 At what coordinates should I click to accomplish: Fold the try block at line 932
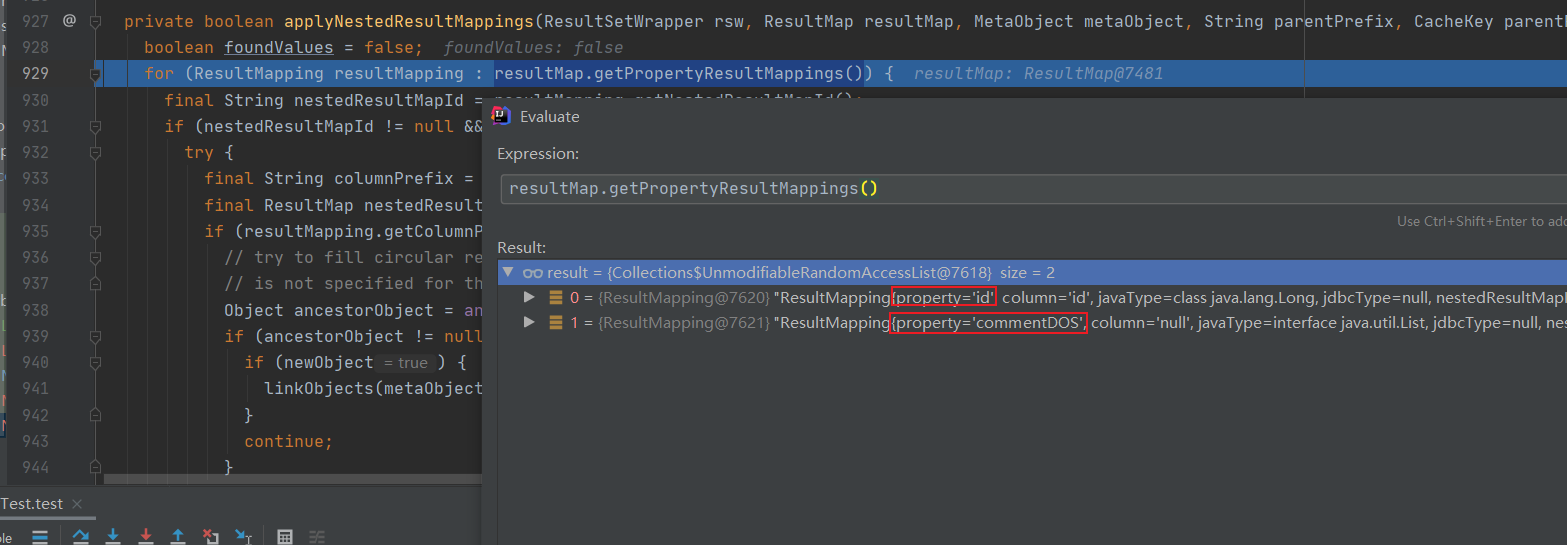point(96,153)
